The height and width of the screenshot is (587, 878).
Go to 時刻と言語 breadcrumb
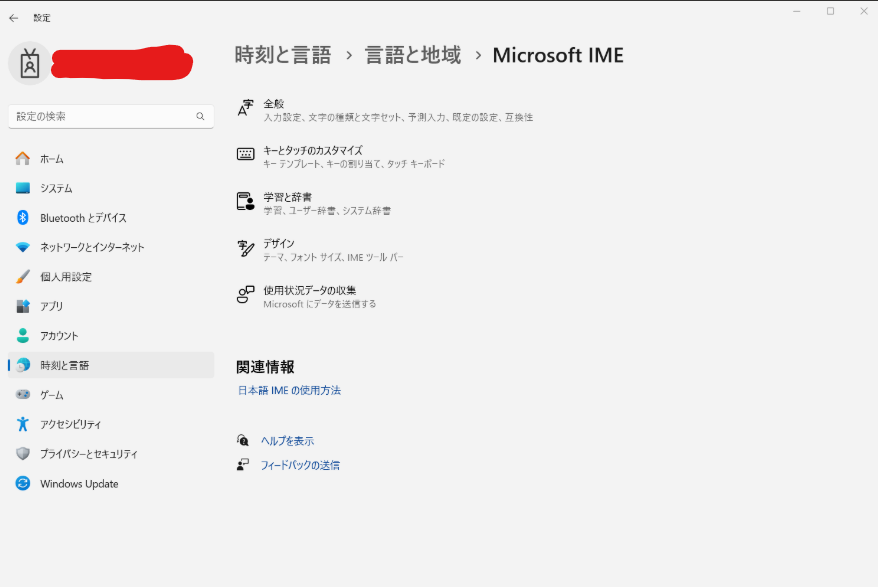tap(282, 56)
